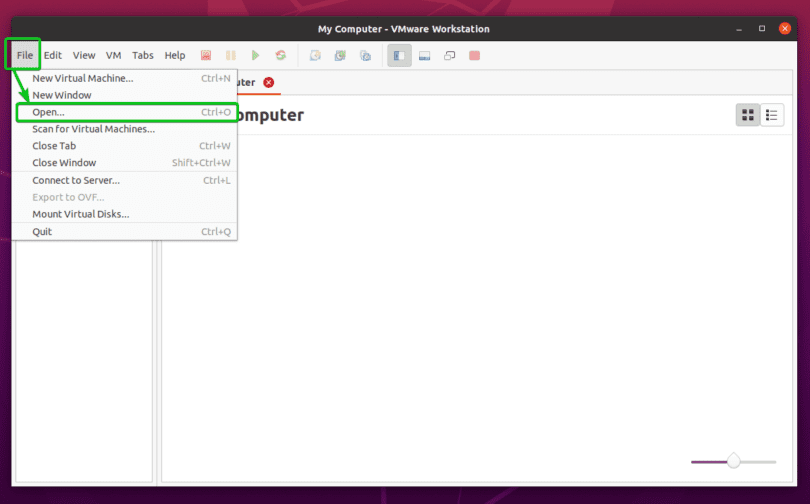Open the Help menu
The width and height of the screenshot is (810, 504).
pos(175,55)
